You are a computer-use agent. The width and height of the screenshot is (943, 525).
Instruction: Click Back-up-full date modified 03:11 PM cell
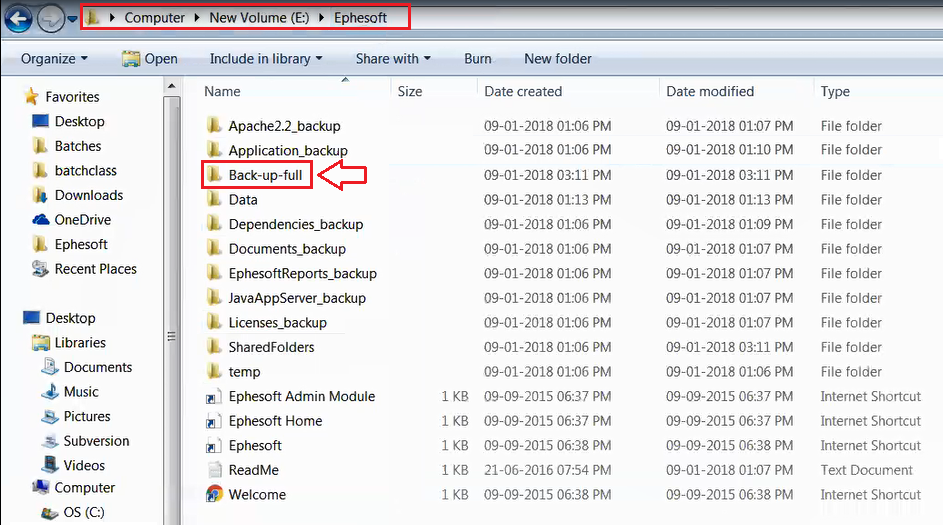pyautogui.click(x=729, y=176)
